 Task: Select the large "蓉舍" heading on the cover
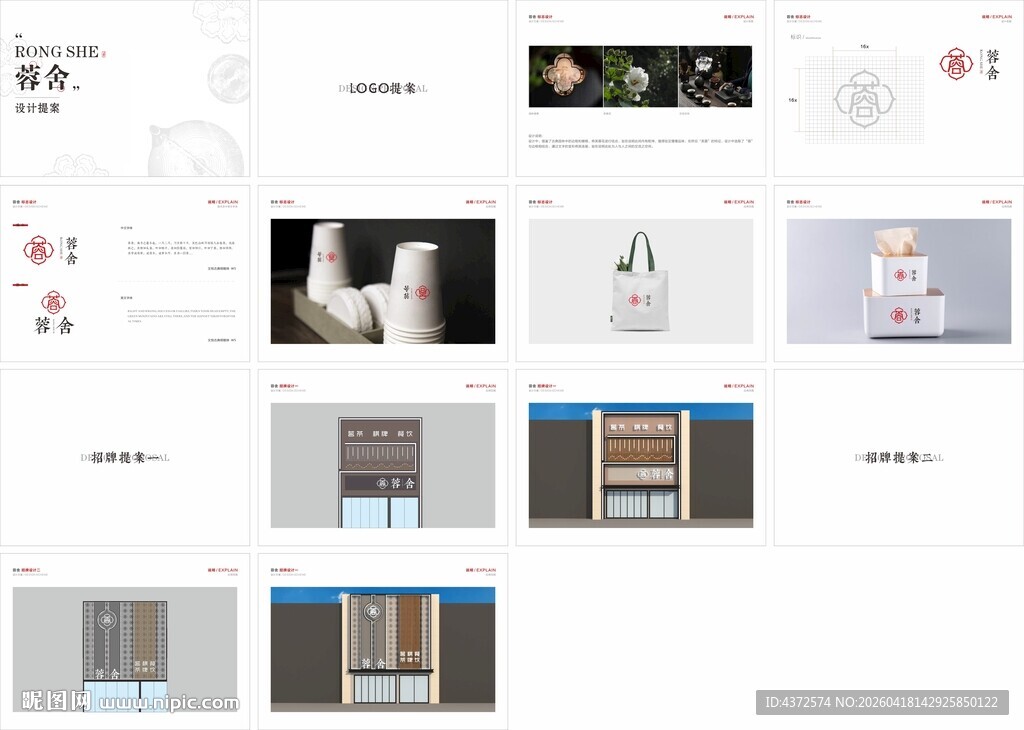[43, 78]
